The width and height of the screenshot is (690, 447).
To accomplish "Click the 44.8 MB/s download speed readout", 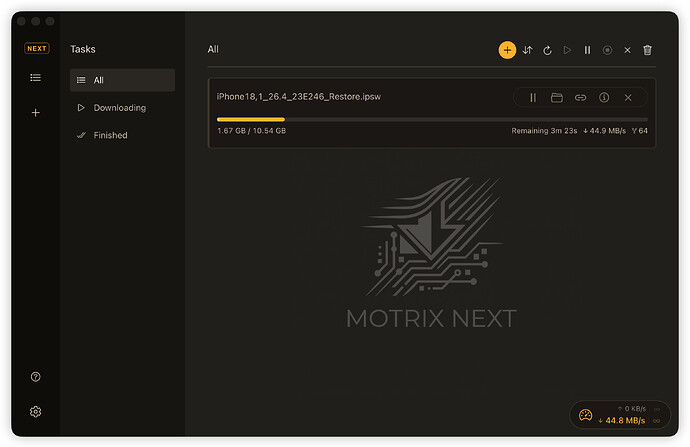I will tap(621, 421).
